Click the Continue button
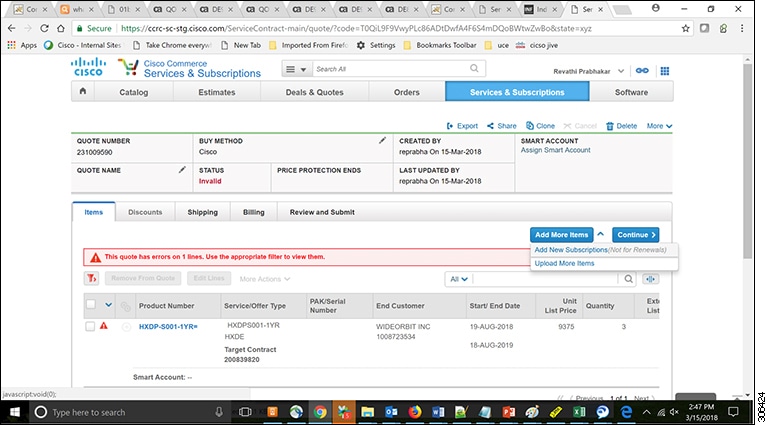 click(x=636, y=235)
